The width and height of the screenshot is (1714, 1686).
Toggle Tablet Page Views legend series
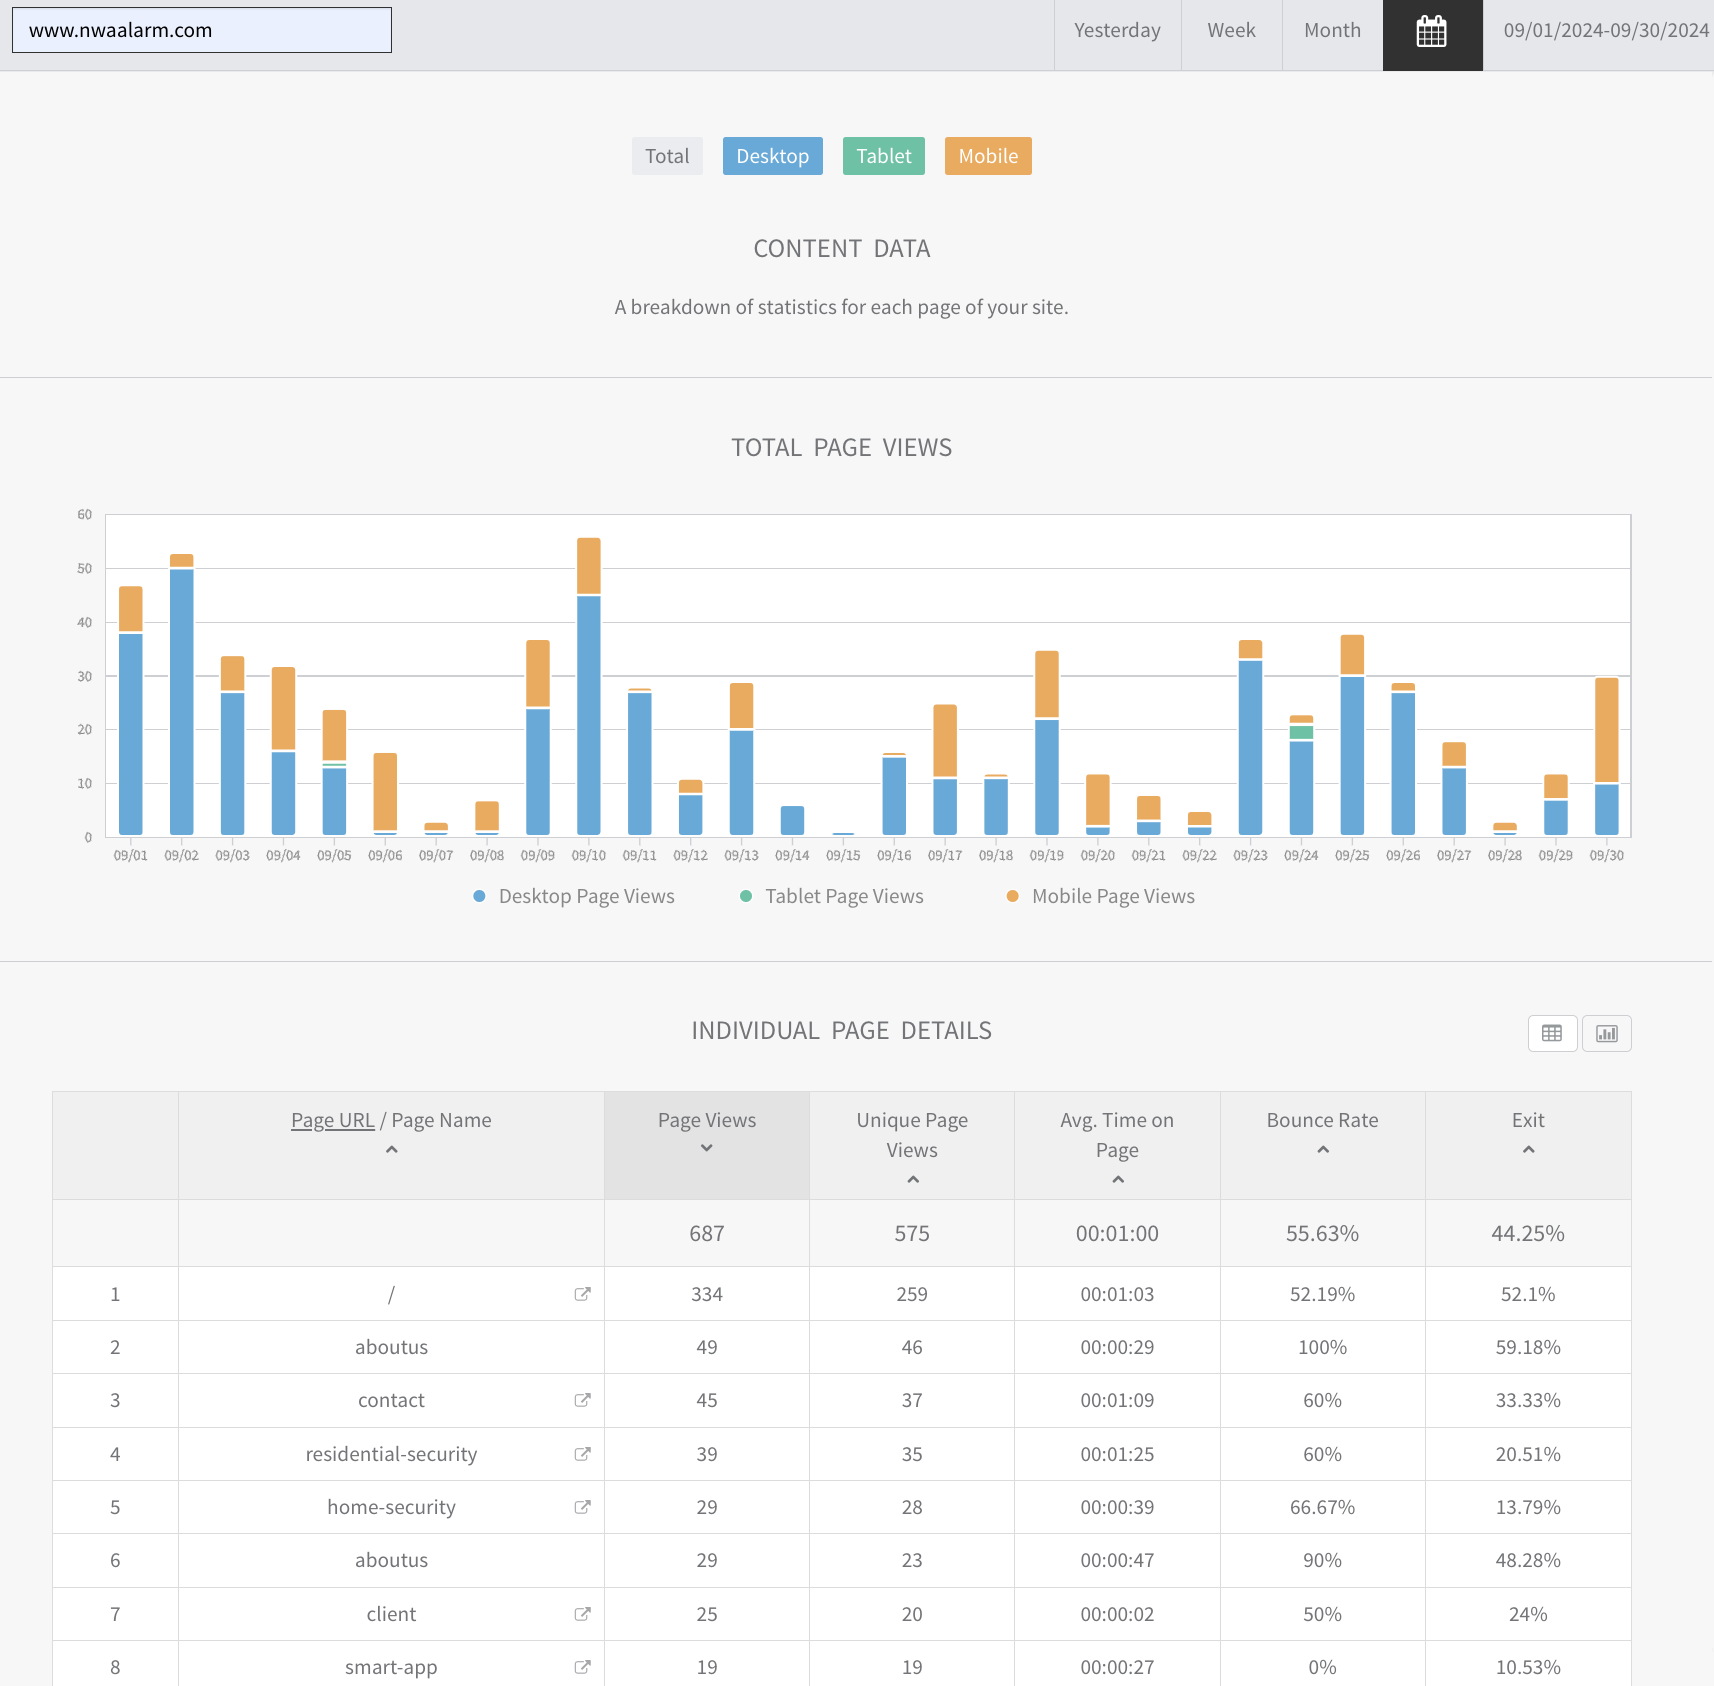point(832,896)
